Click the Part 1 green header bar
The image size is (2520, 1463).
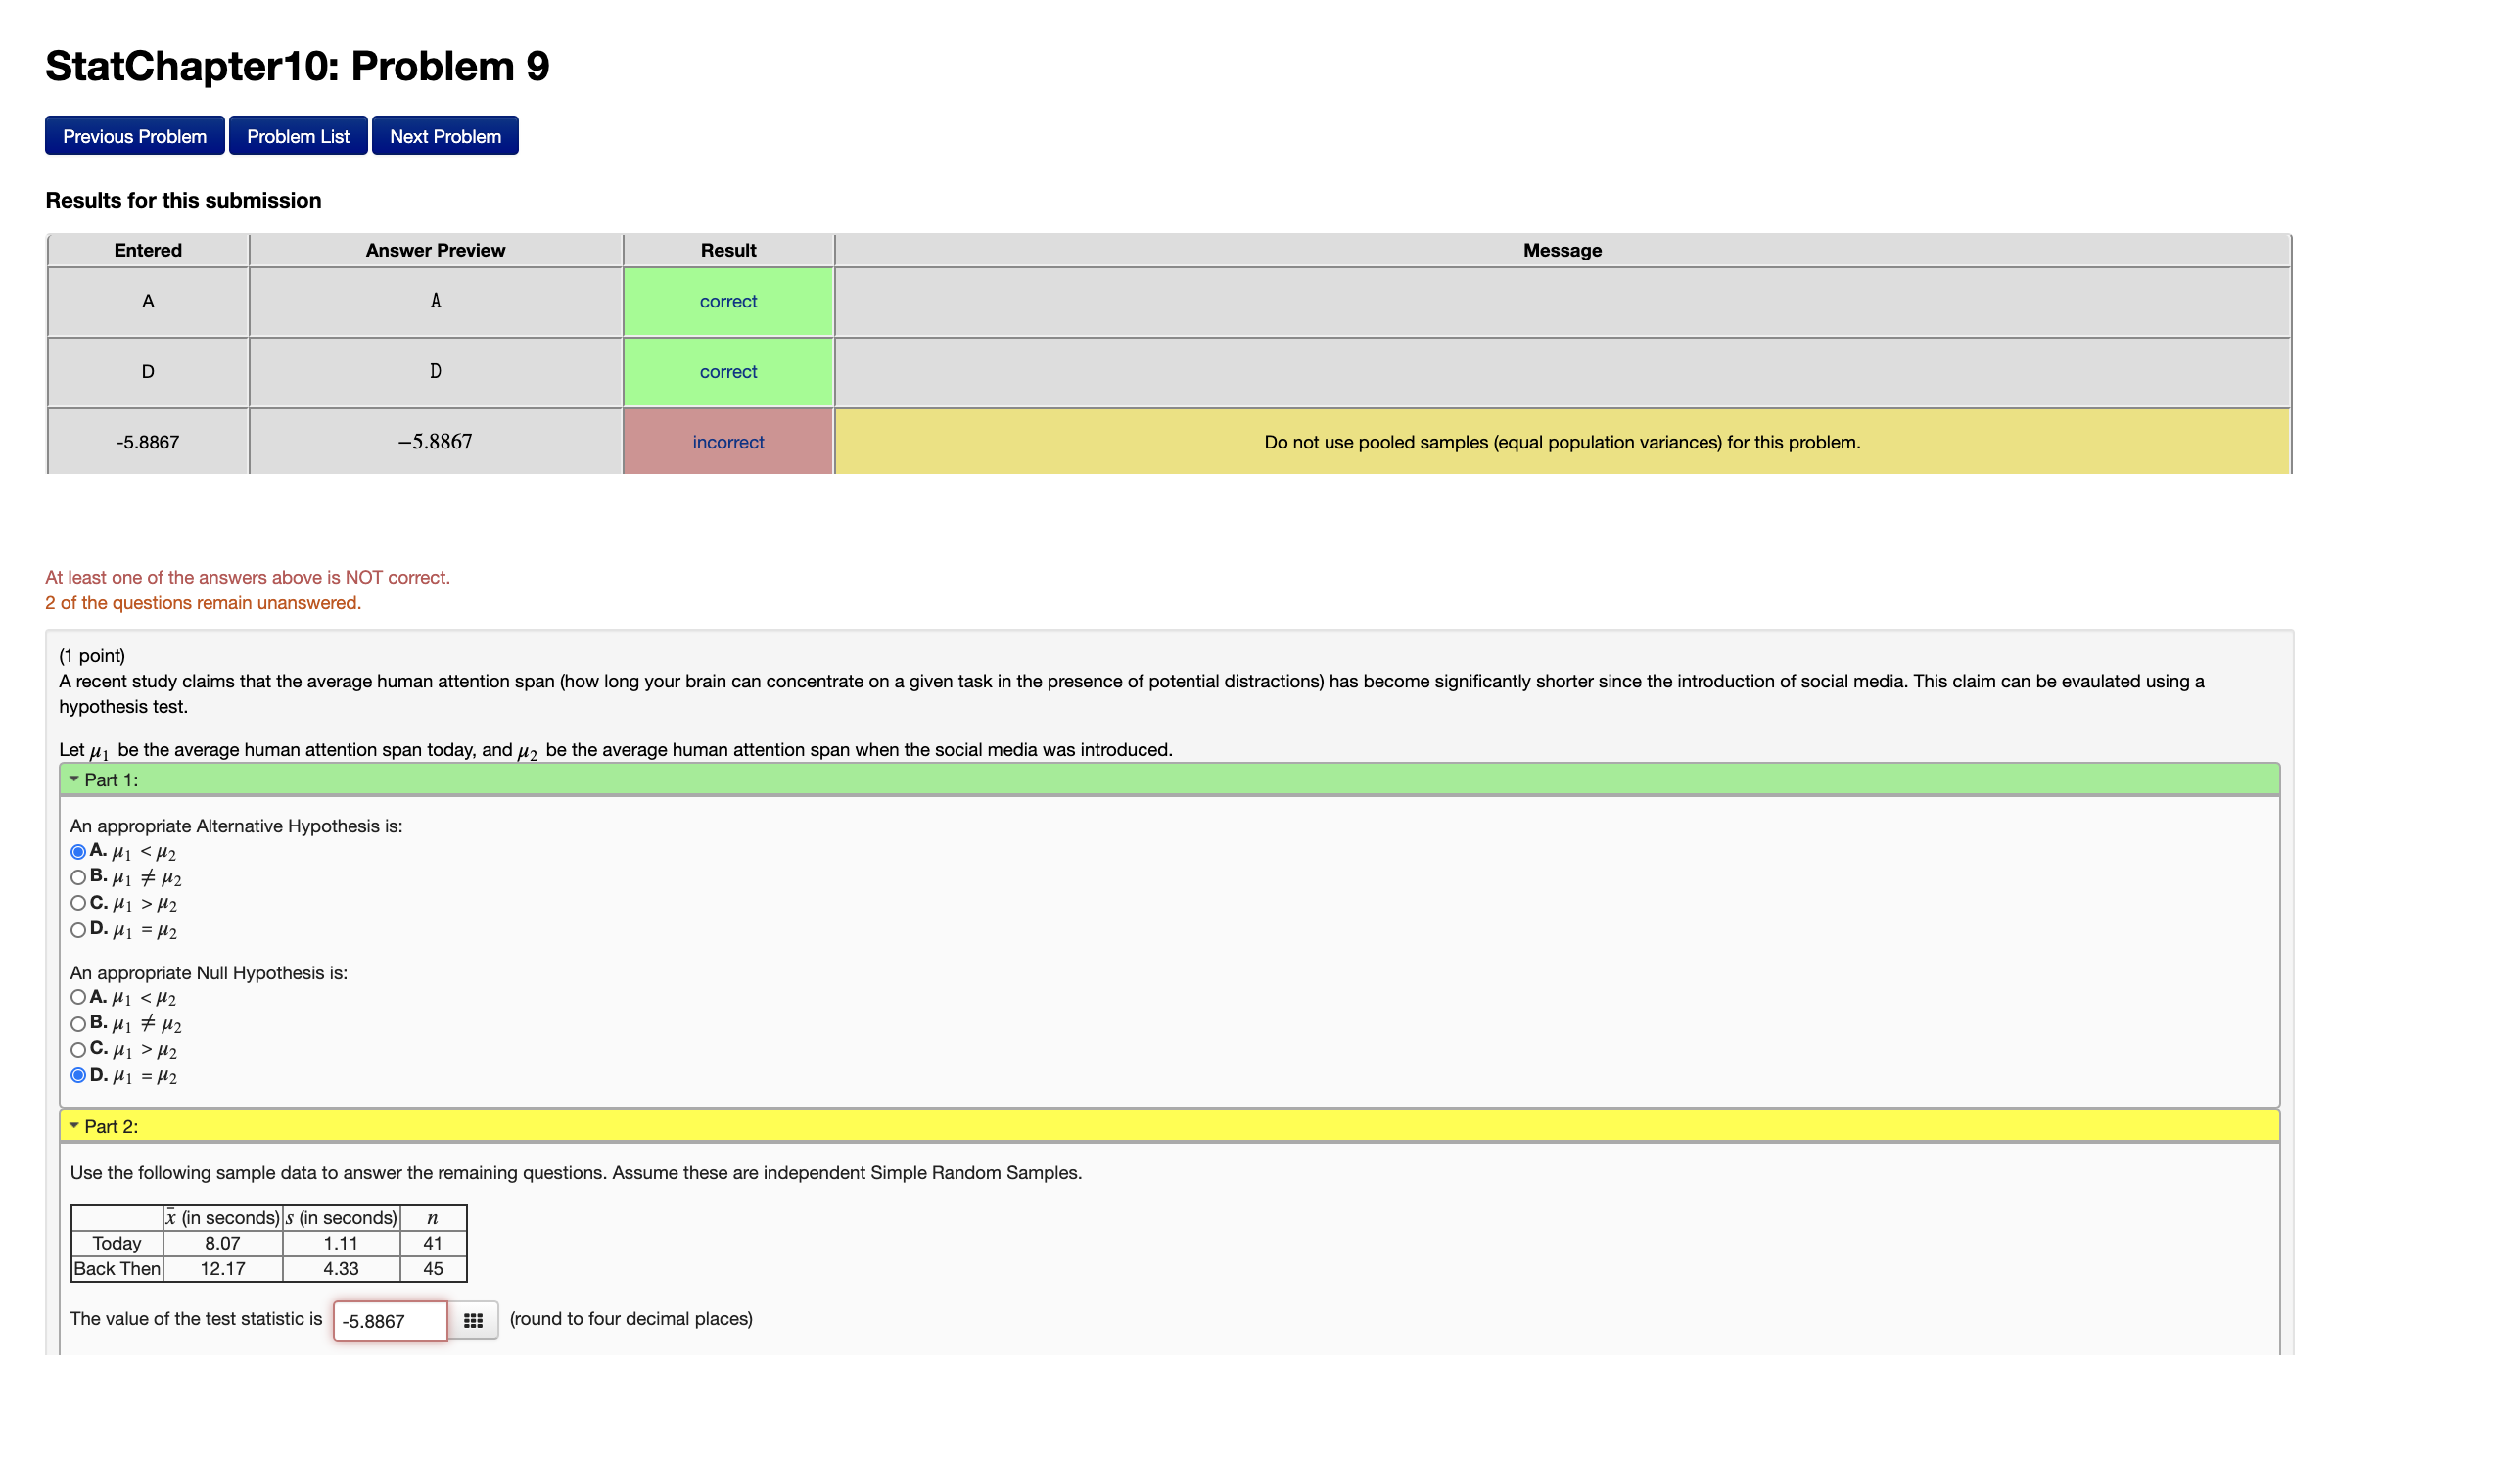pyautogui.click(x=1170, y=780)
